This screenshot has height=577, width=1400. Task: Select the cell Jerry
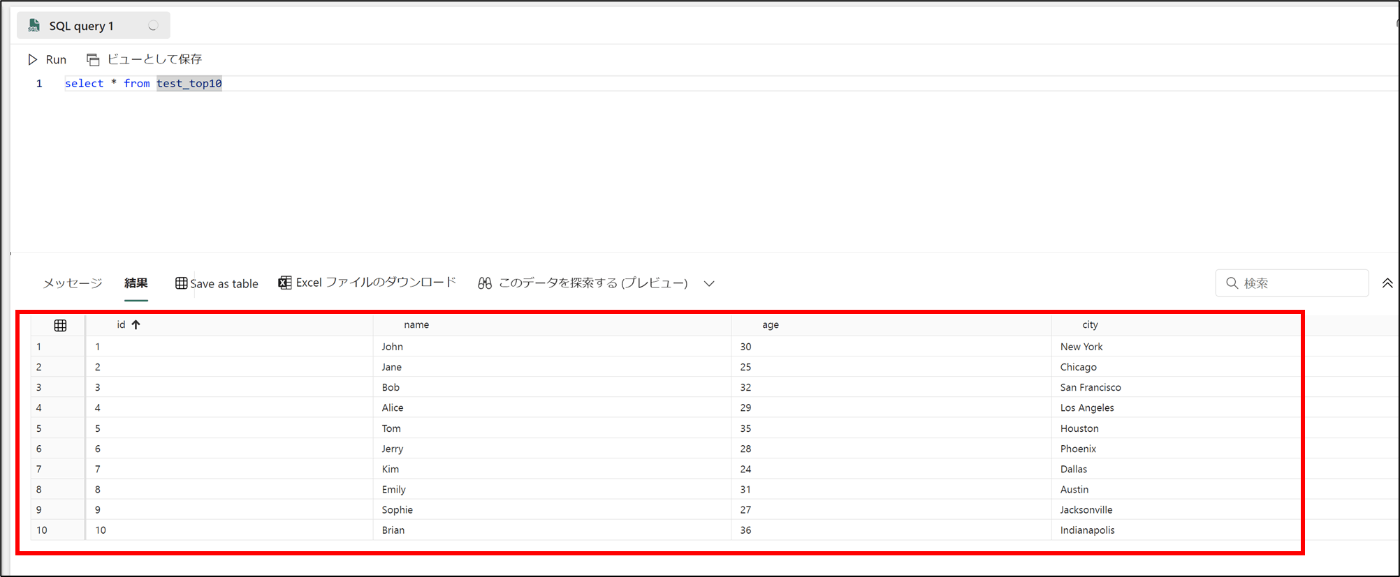(552, 449)
